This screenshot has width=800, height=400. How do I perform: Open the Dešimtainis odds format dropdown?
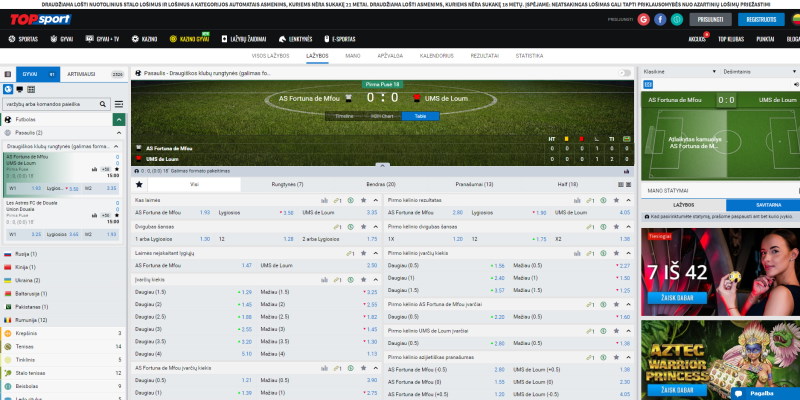(x=757, y=72)
